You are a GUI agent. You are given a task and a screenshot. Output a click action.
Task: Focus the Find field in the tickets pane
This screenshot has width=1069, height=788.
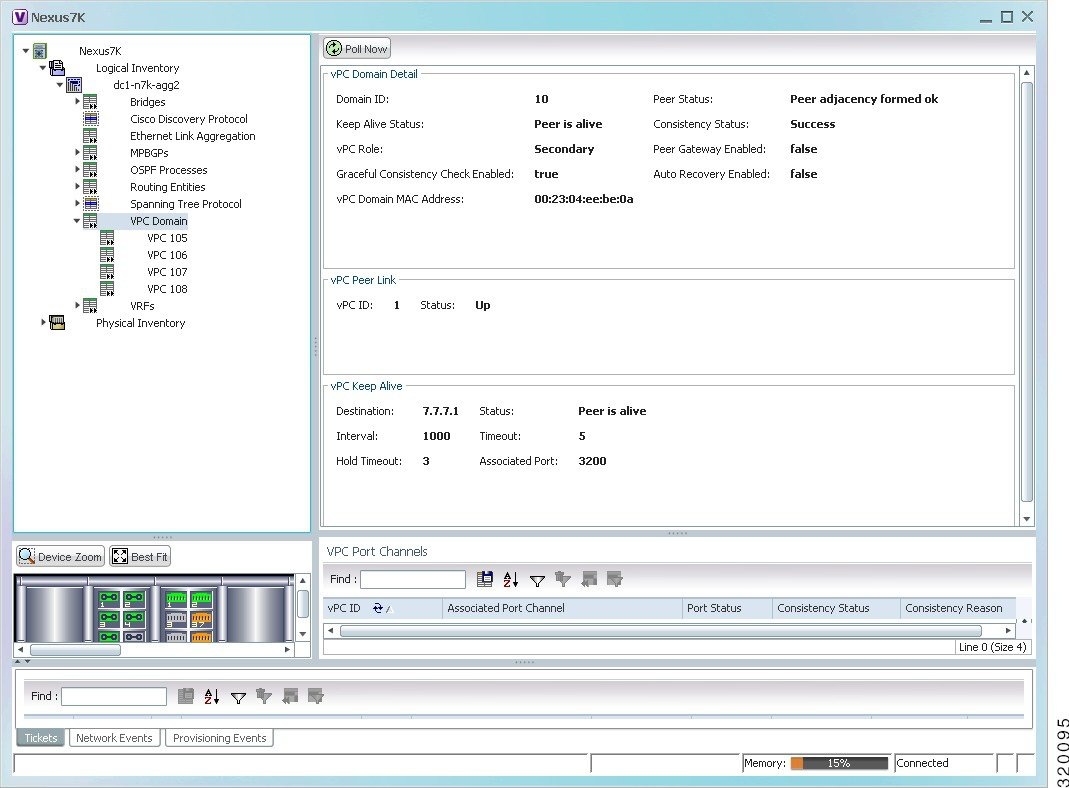[x=114, y=696]
